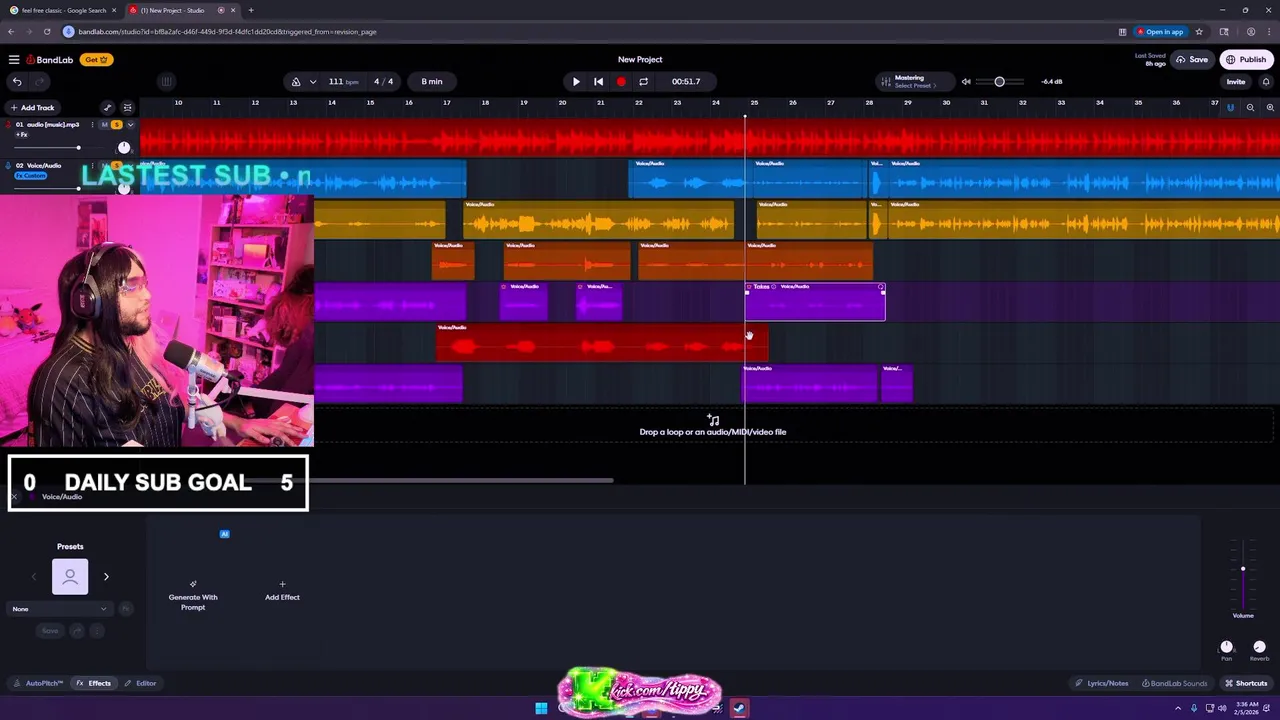Screen dimensions: 1280x720
Task: Edit the 111 bpm tempo field
Action: click(343, 82)
